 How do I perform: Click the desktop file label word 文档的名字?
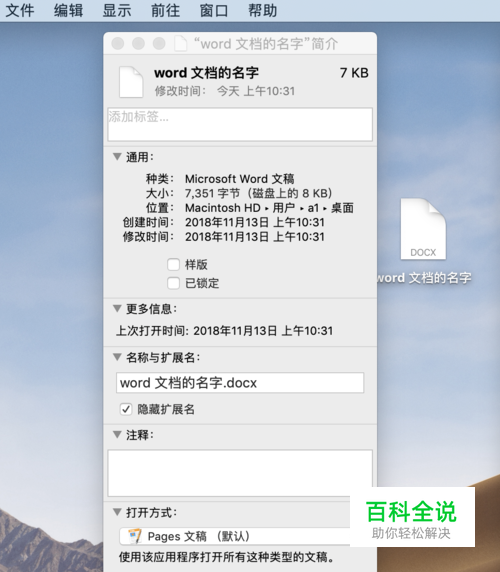424,278
